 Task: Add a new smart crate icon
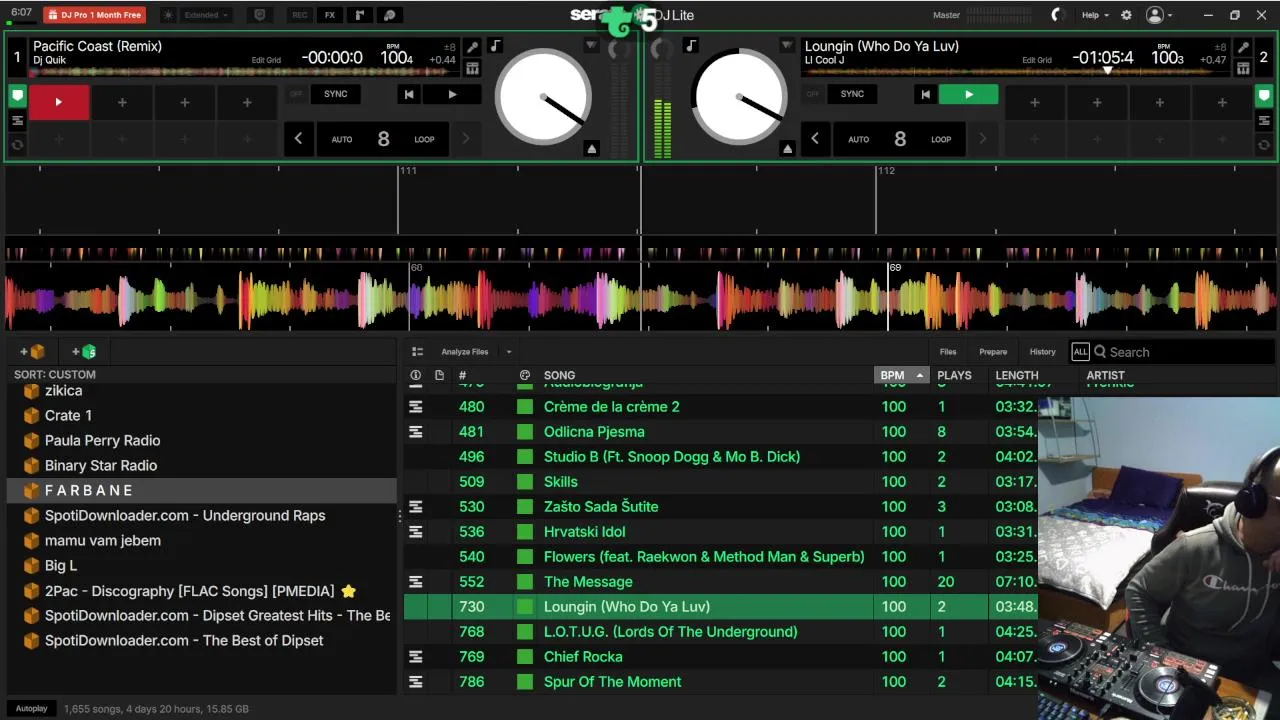(x=84, y=351)
